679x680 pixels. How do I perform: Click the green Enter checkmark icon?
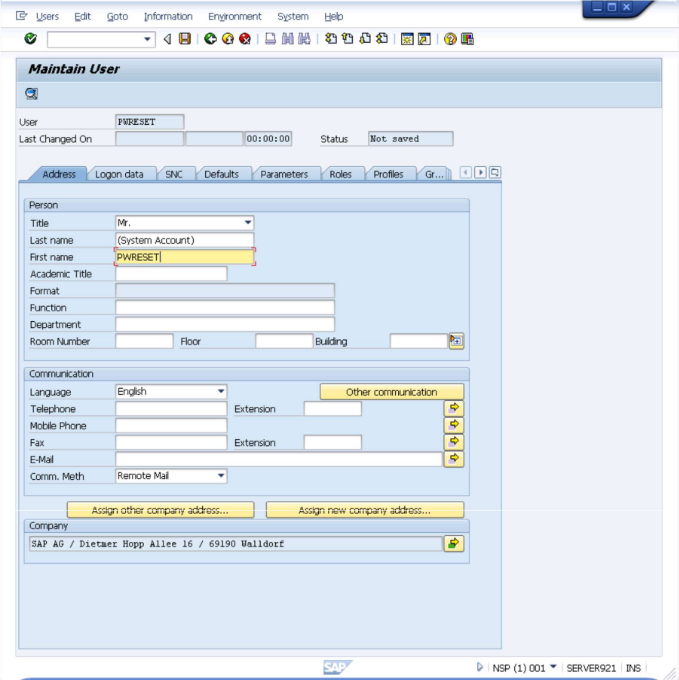pyautogui.click(x=30, y=39)
